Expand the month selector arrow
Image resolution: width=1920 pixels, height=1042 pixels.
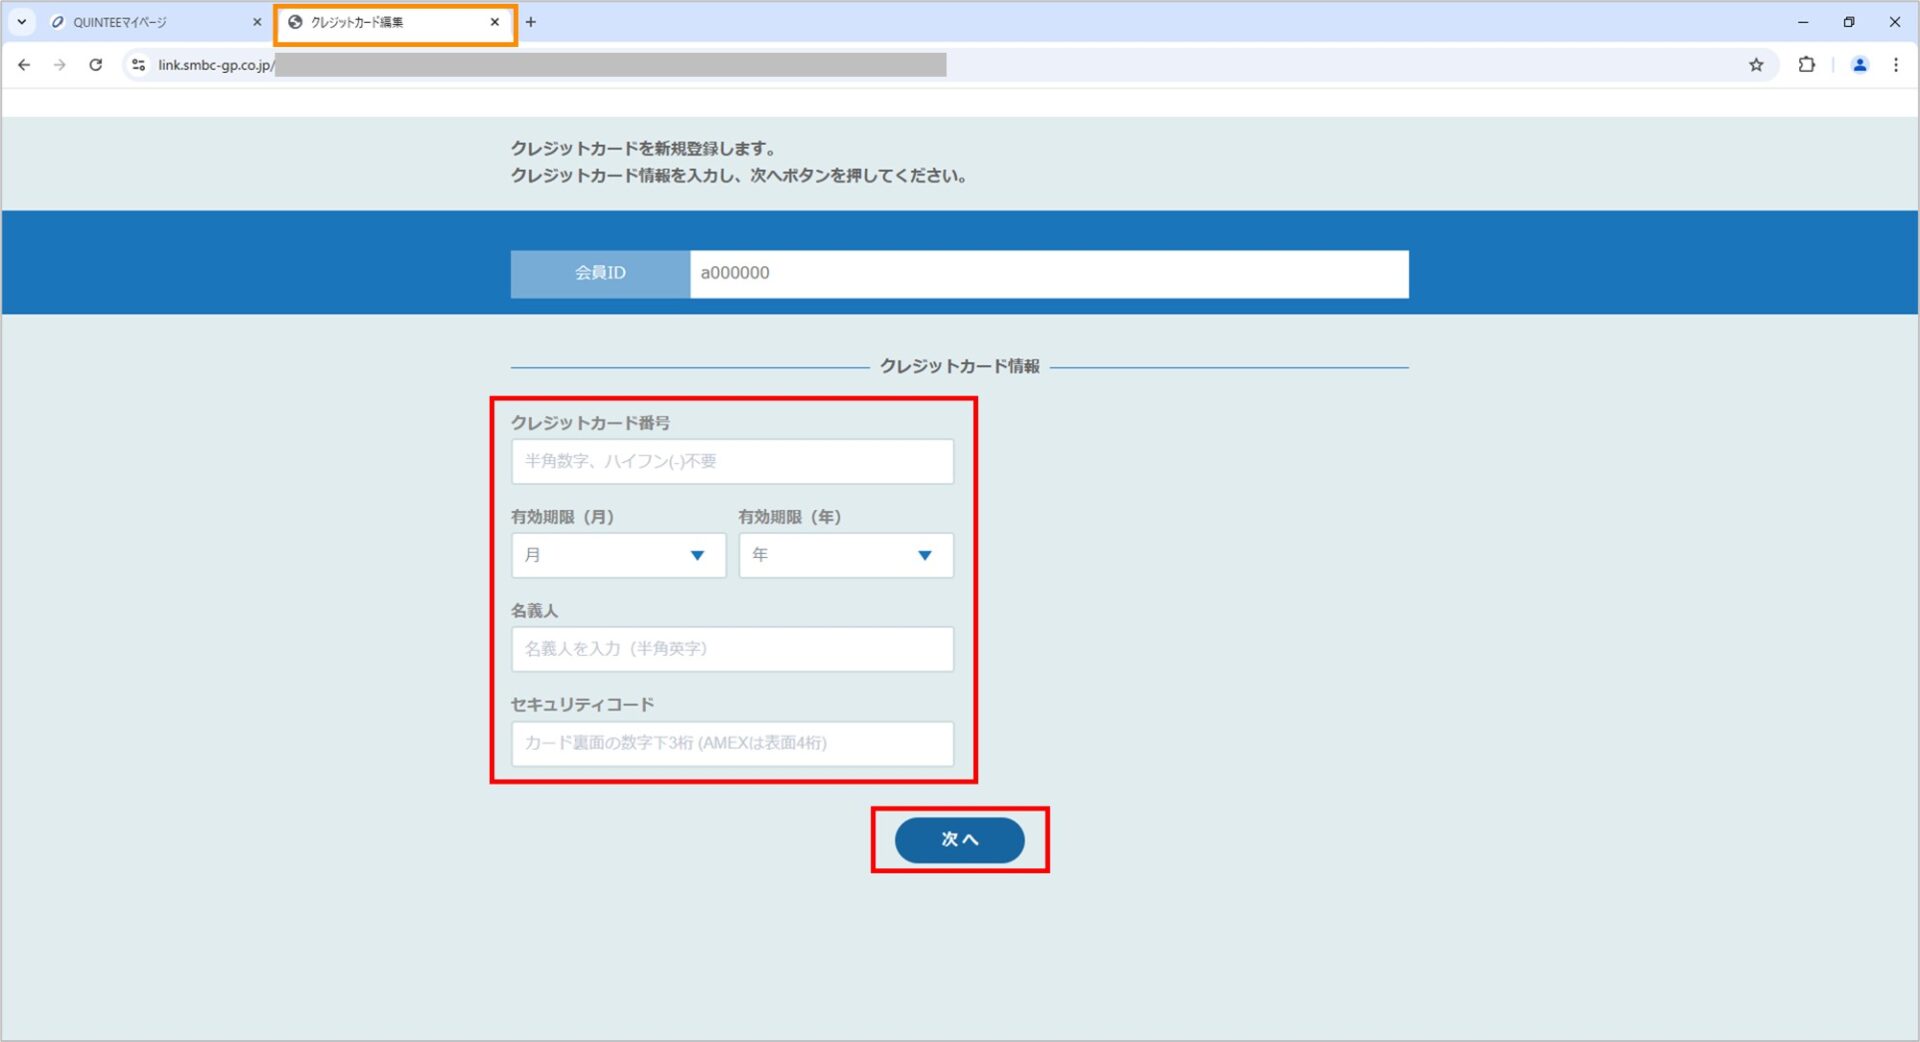click(x=697, y=555)
